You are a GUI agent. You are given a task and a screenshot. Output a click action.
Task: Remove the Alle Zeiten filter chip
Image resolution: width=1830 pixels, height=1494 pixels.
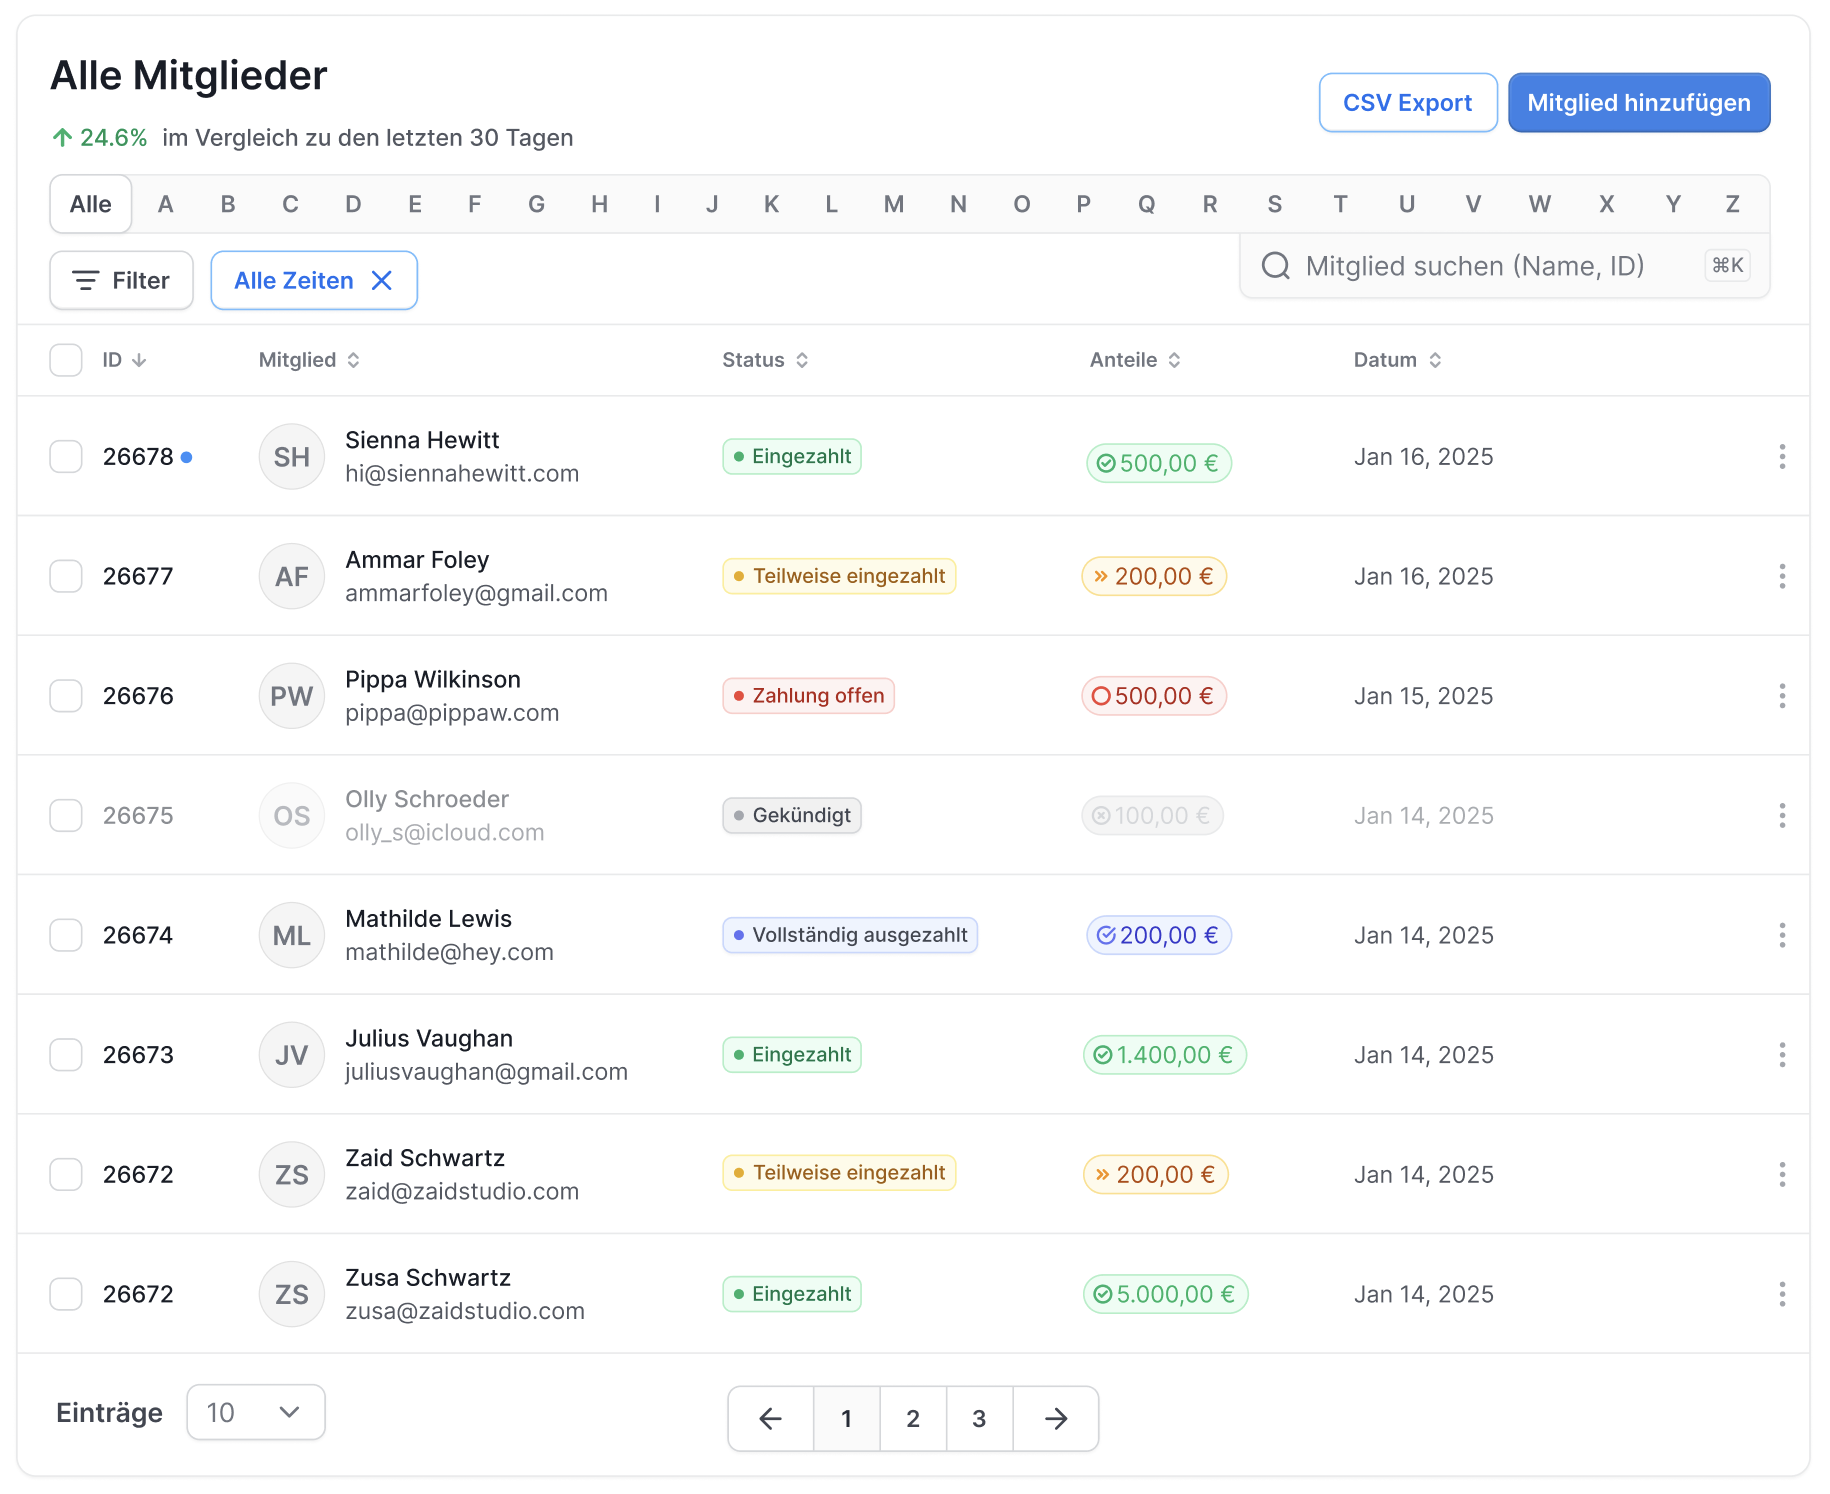click(x=382, y=281)
